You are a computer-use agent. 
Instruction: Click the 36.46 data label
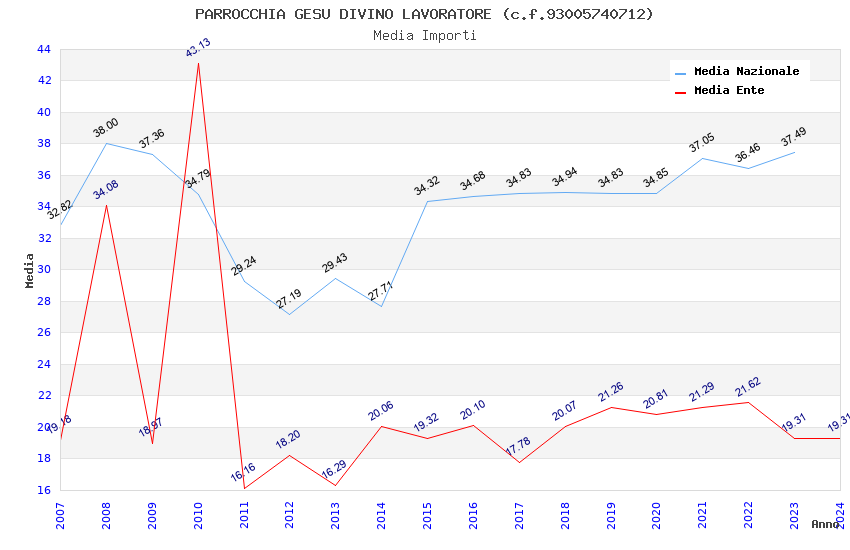click(x=748, y=152)
